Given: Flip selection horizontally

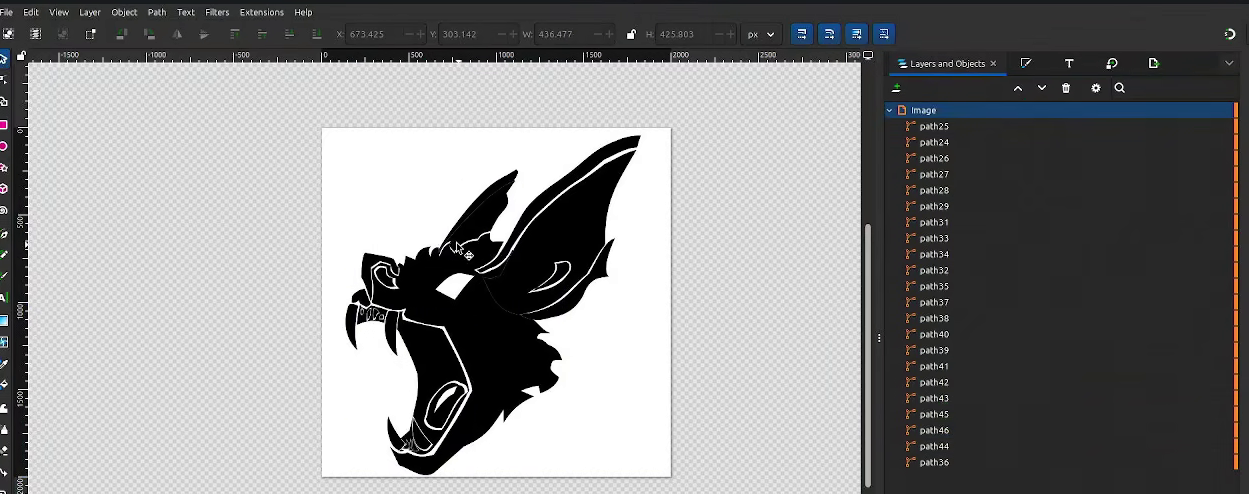Looking at the screenshot, I should pyautogui.click(x=177, y=33).
